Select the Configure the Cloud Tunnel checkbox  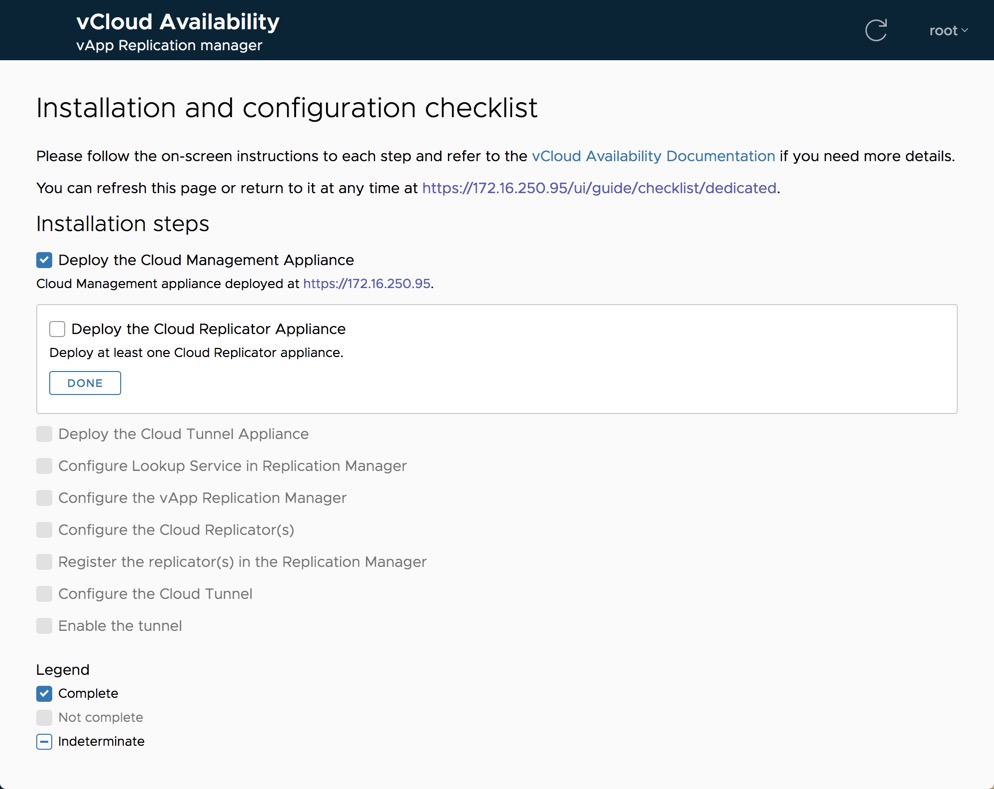click(x=44, y=594)
